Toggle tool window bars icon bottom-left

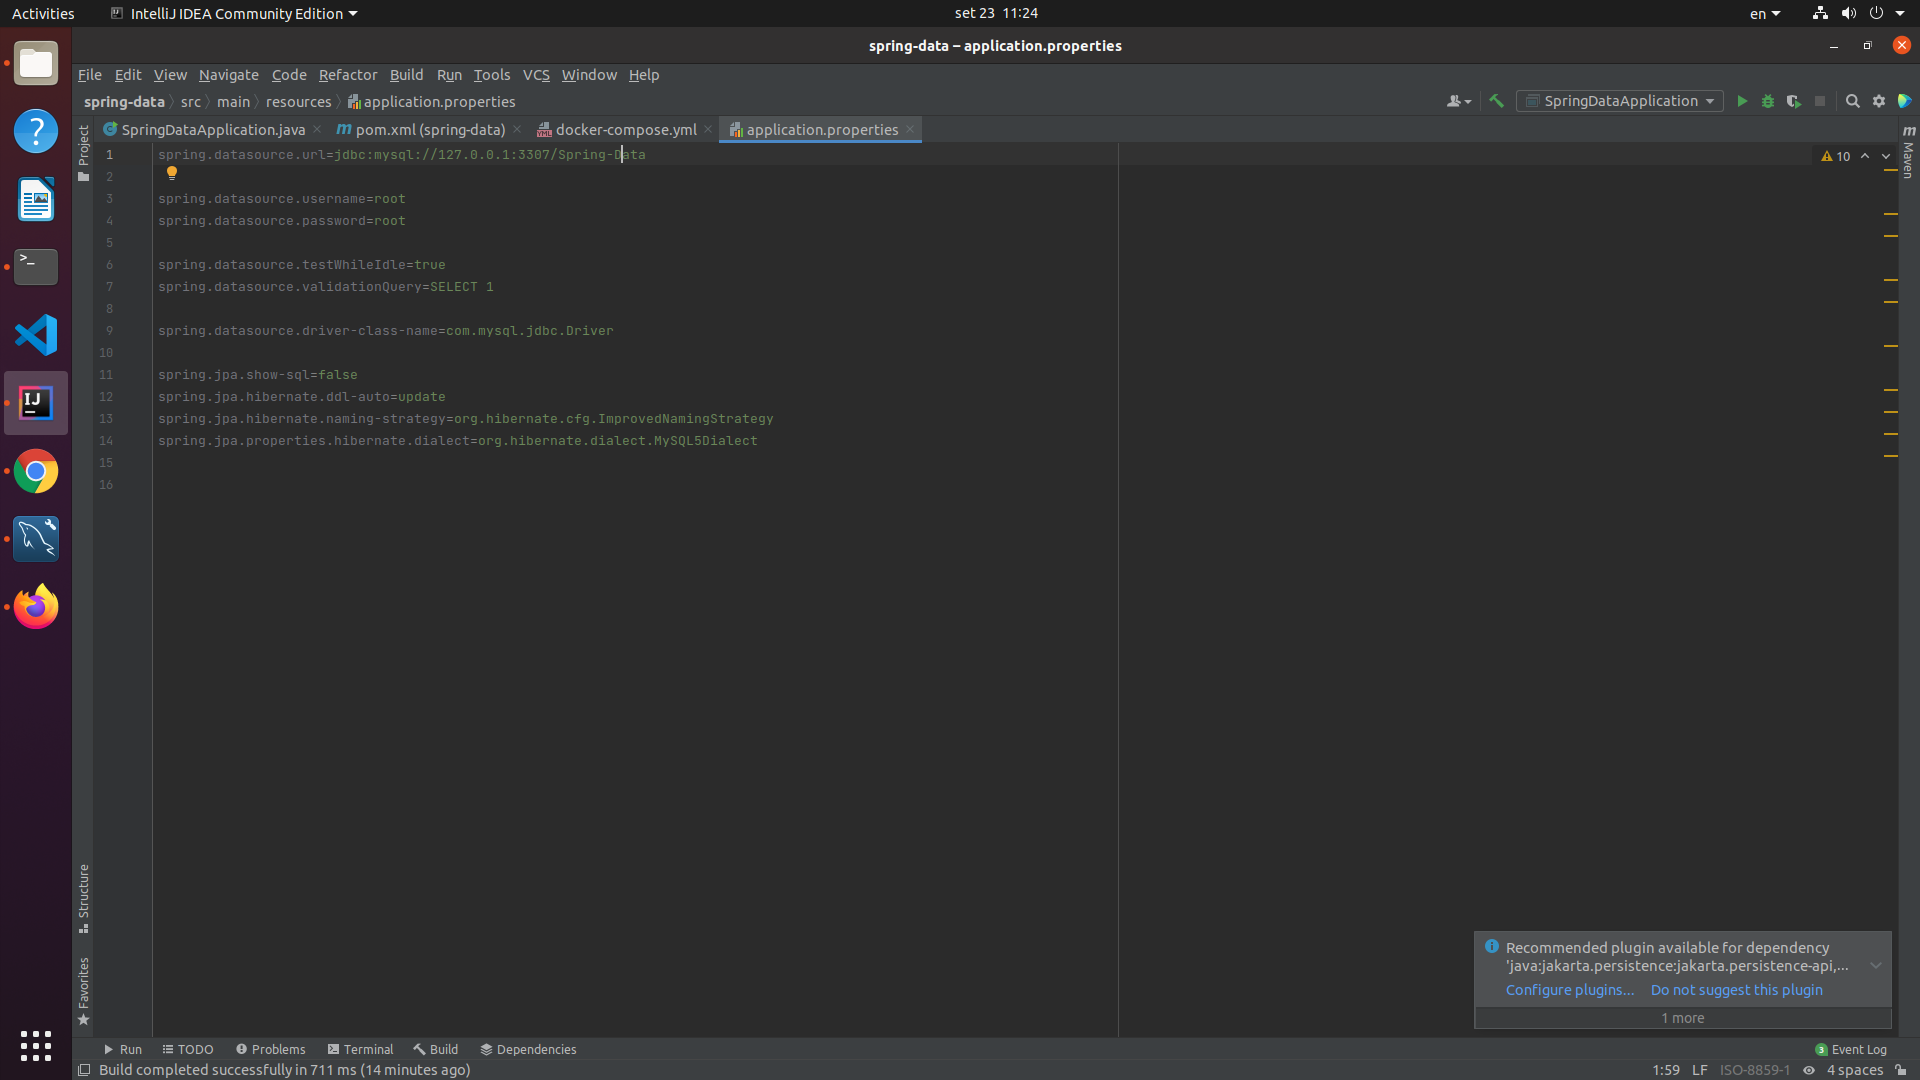[84, 1070]
